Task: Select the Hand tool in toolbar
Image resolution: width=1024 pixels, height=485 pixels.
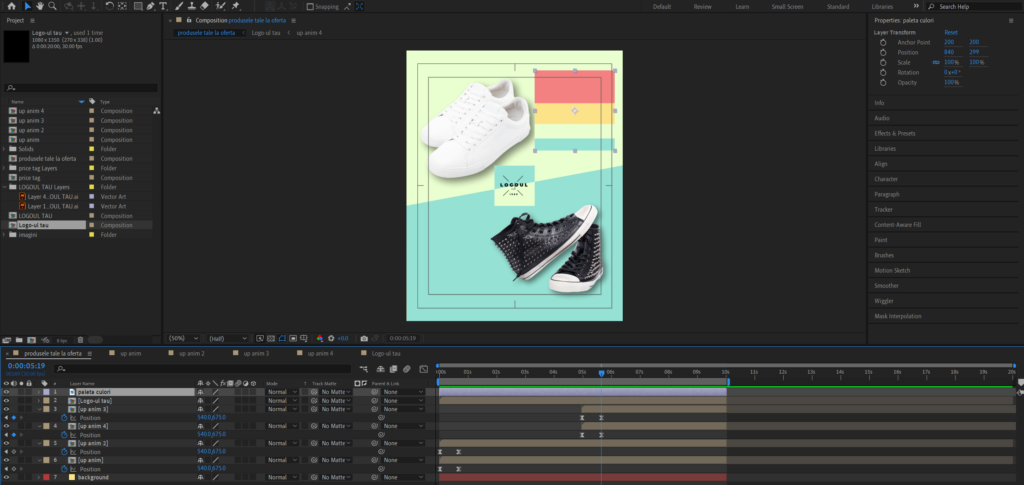Action: [x=39, y=6]
